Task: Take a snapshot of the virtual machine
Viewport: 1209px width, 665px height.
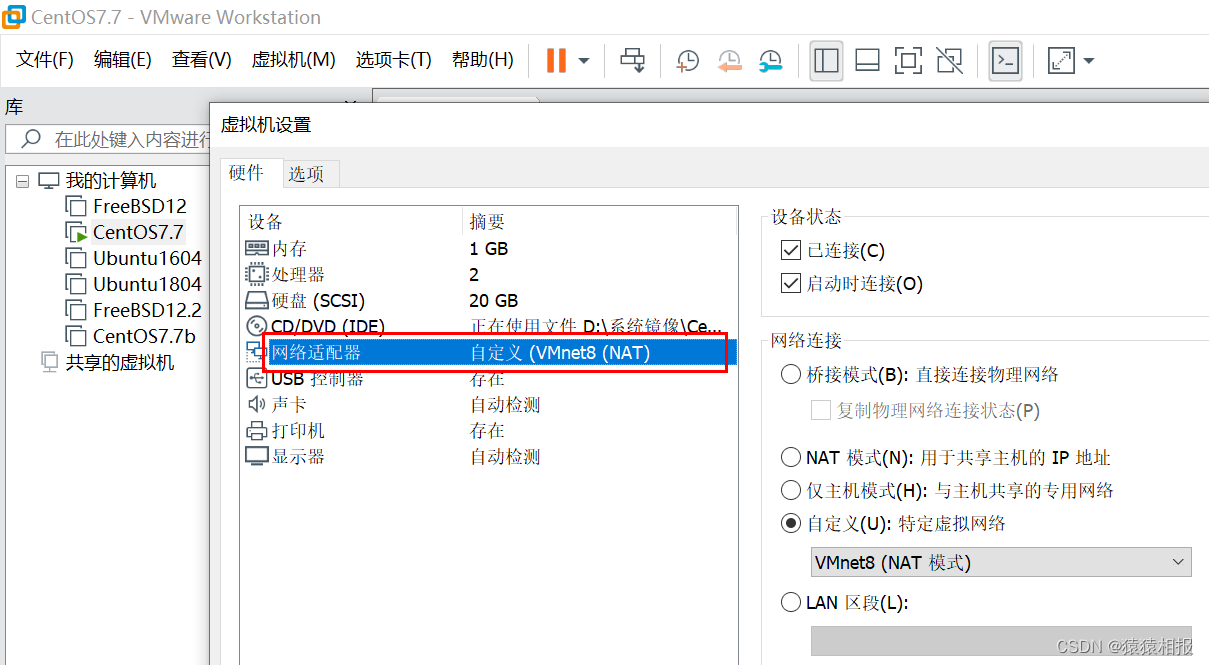Action: coord(687,61)
